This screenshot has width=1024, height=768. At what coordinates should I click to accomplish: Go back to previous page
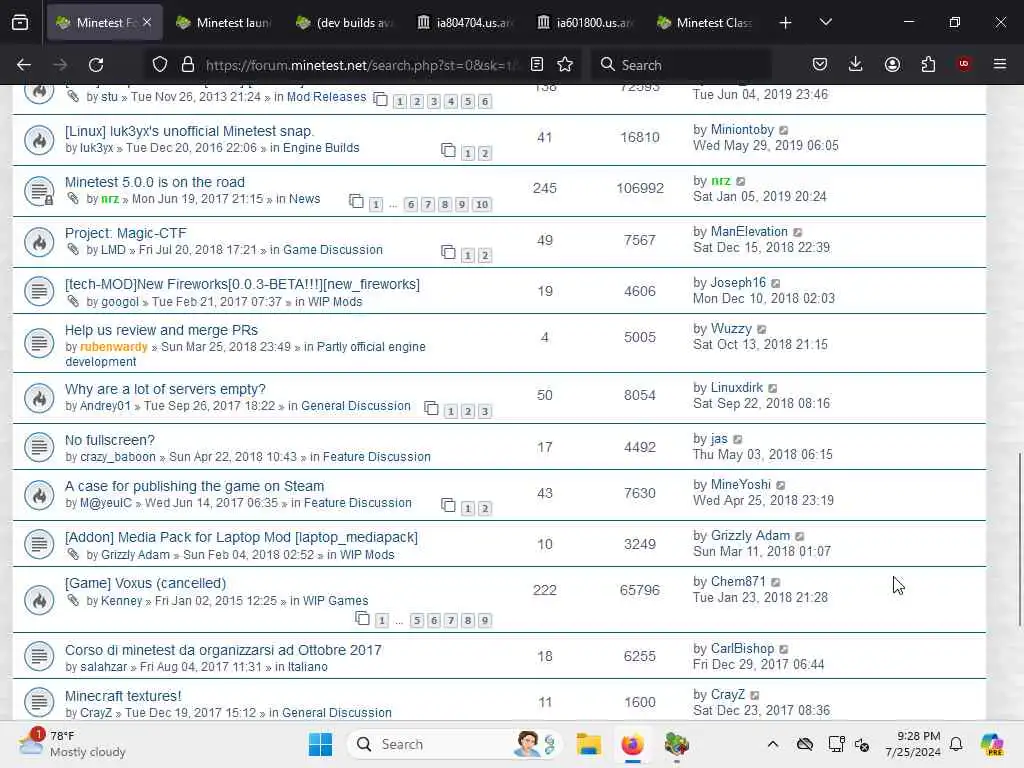24,65
